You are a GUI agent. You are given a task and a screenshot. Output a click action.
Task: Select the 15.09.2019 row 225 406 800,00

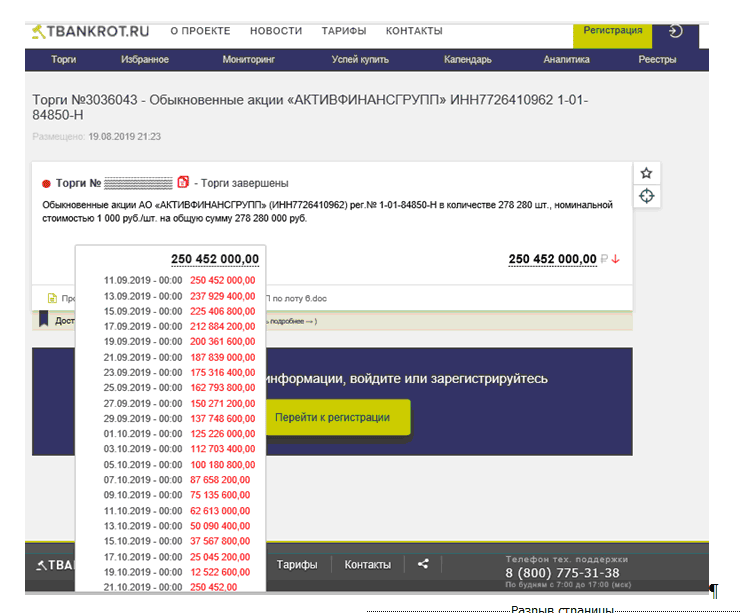180,311
